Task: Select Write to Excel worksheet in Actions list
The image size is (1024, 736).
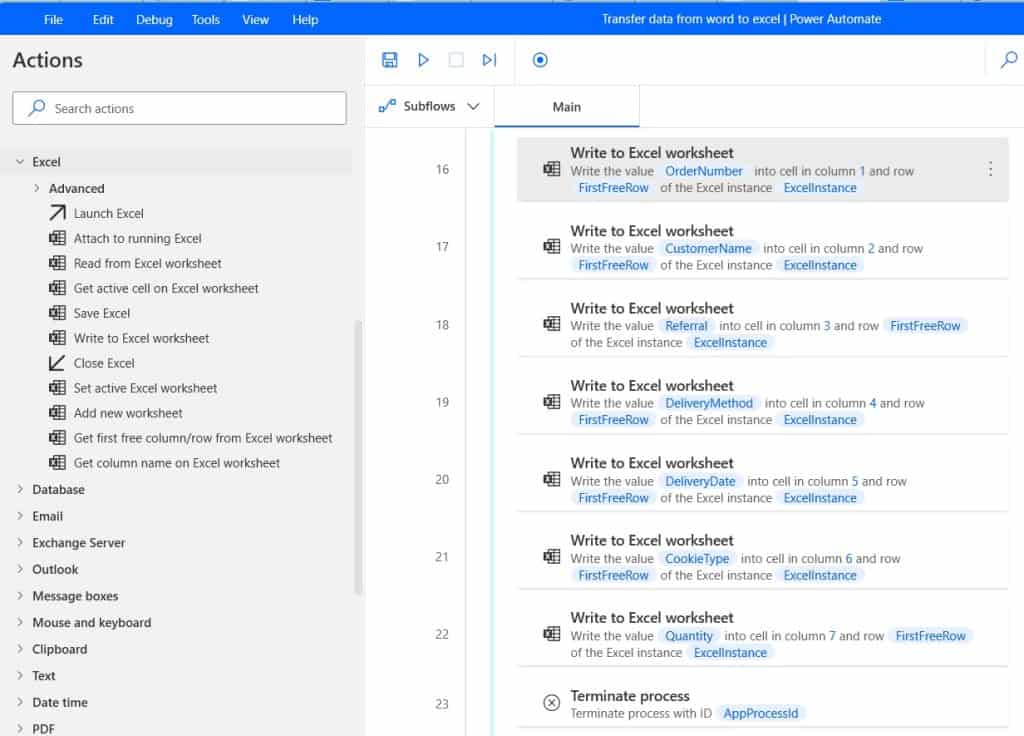Action: tap(141, 338)
